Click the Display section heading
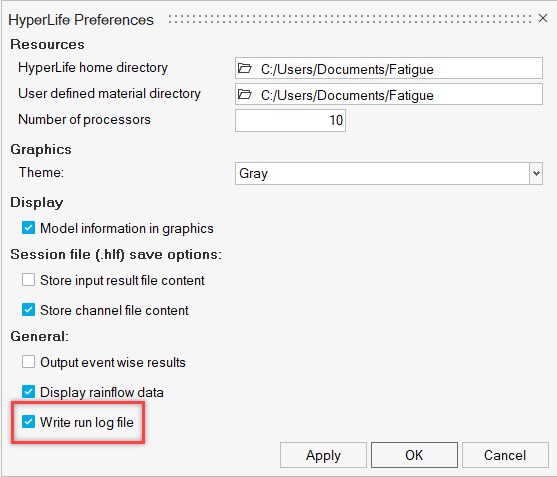The width and height of the screenshot is (557, 477). [x=37, y=202]
